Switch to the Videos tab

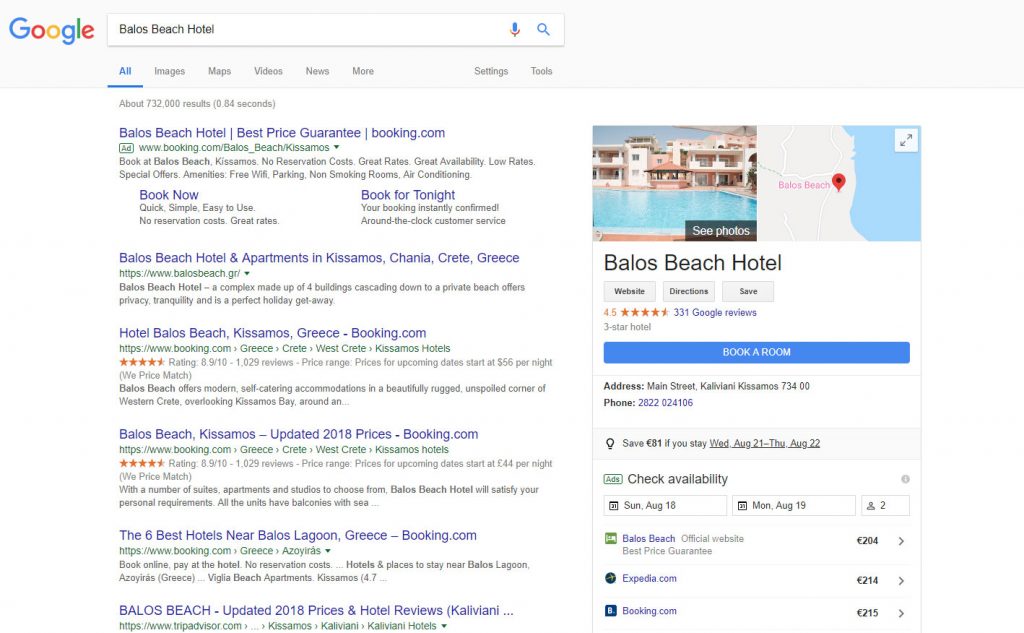(268, 71)
